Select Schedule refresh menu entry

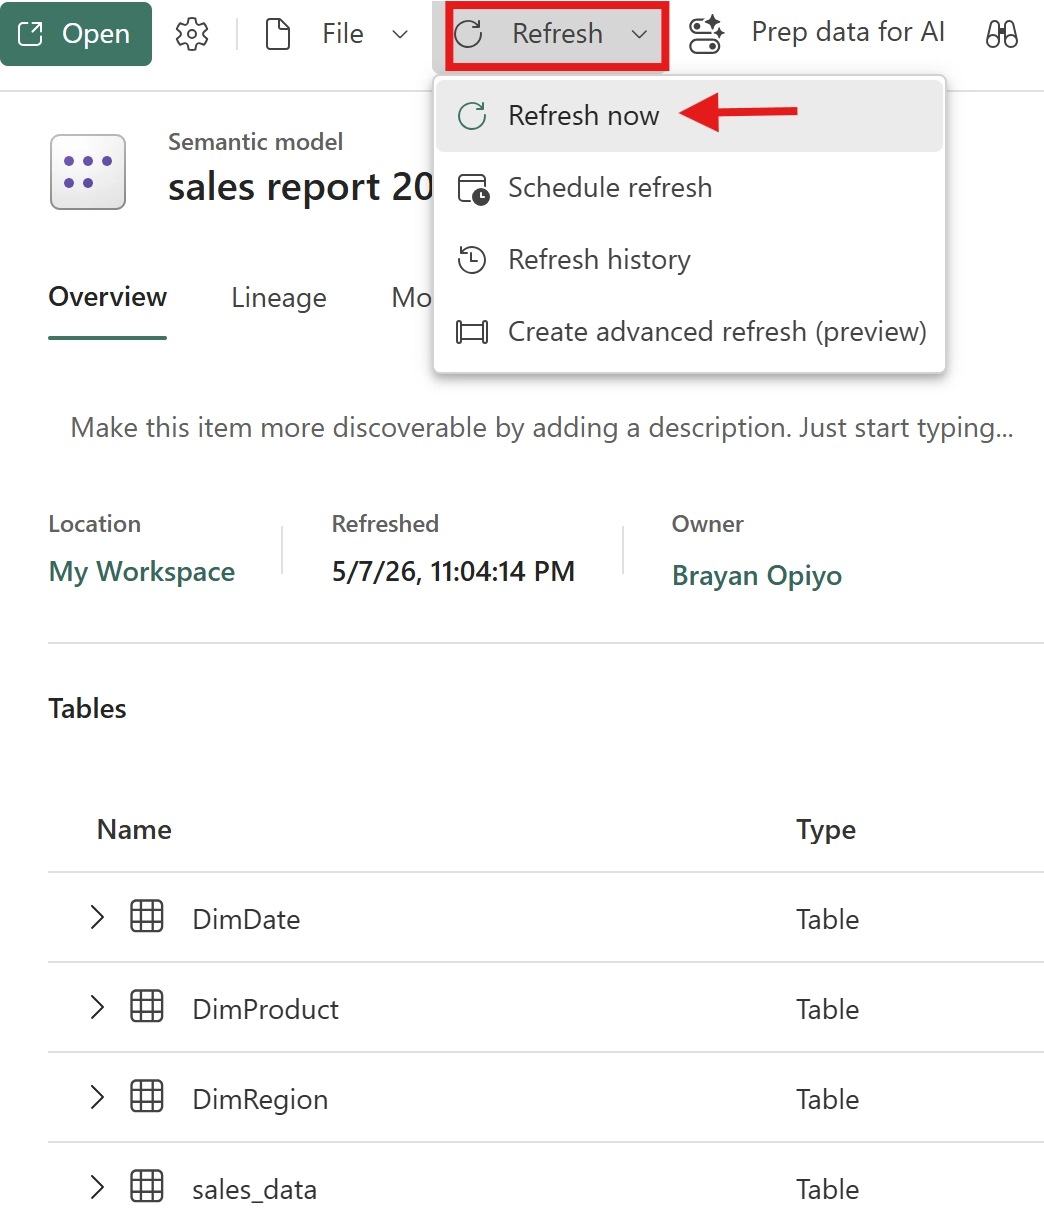[690, 188]
